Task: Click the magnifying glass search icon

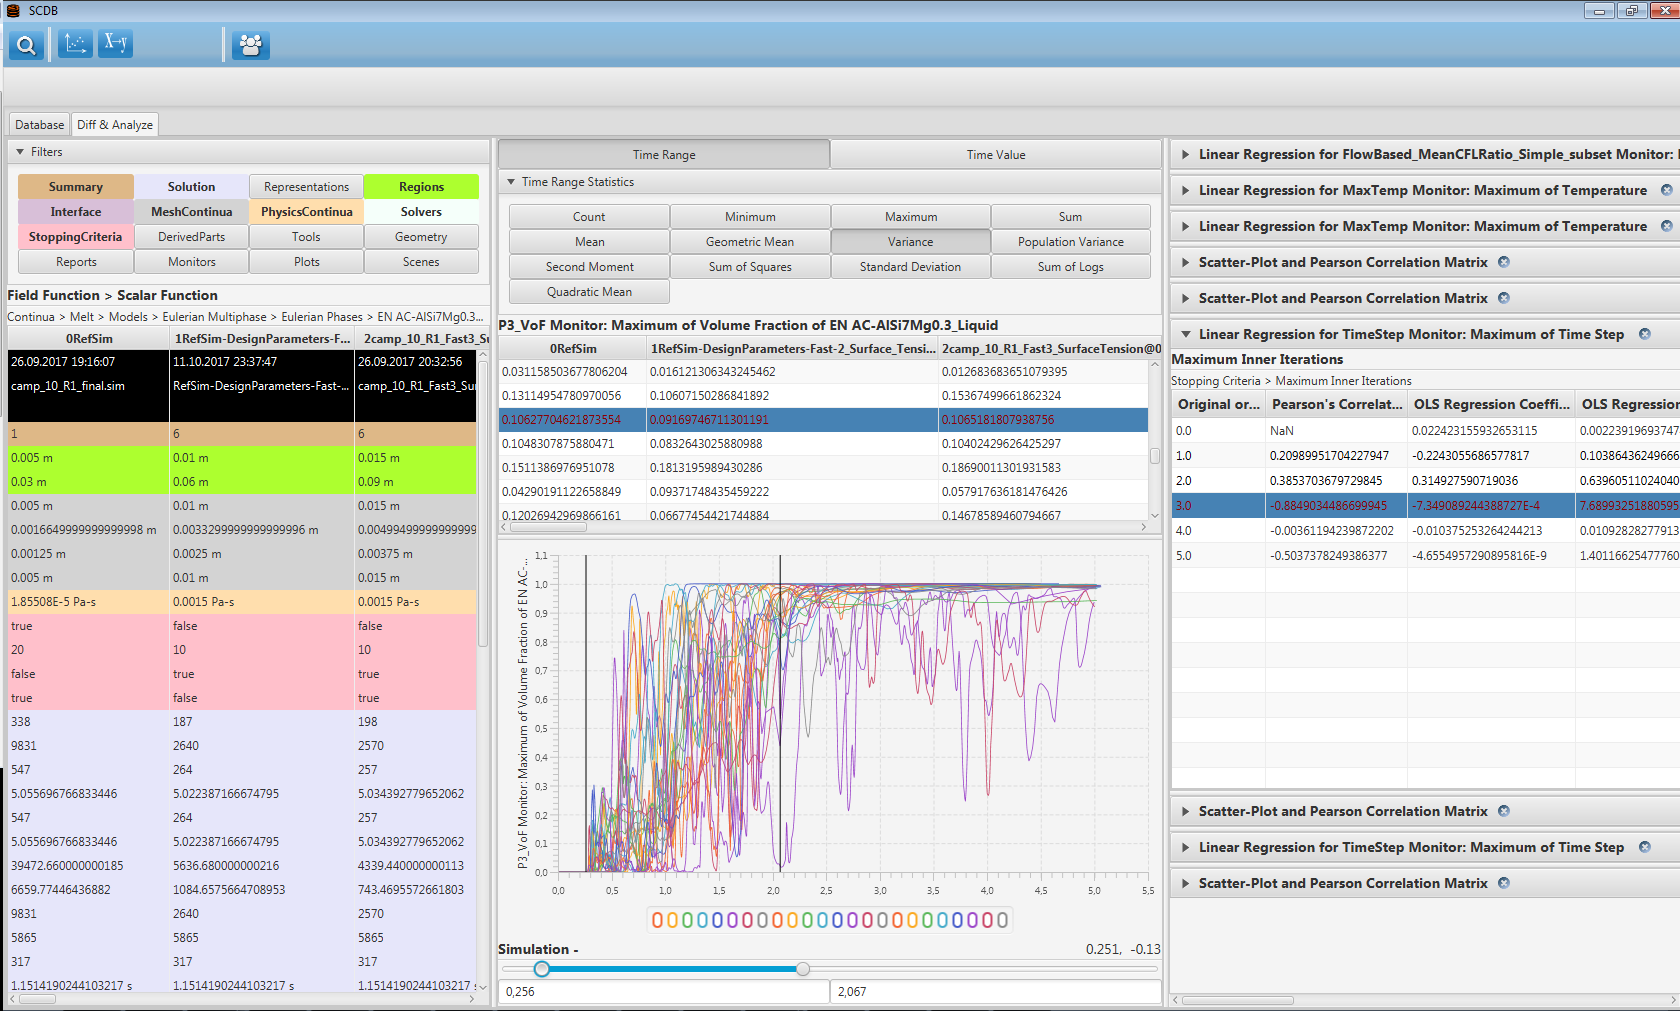Action: [x=26, y=45]
